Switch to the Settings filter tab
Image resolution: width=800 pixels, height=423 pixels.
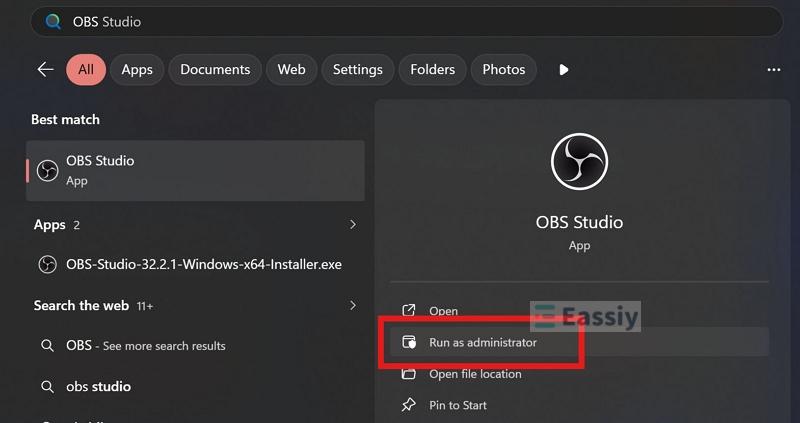pyautogui.click(x=358, y=69)
